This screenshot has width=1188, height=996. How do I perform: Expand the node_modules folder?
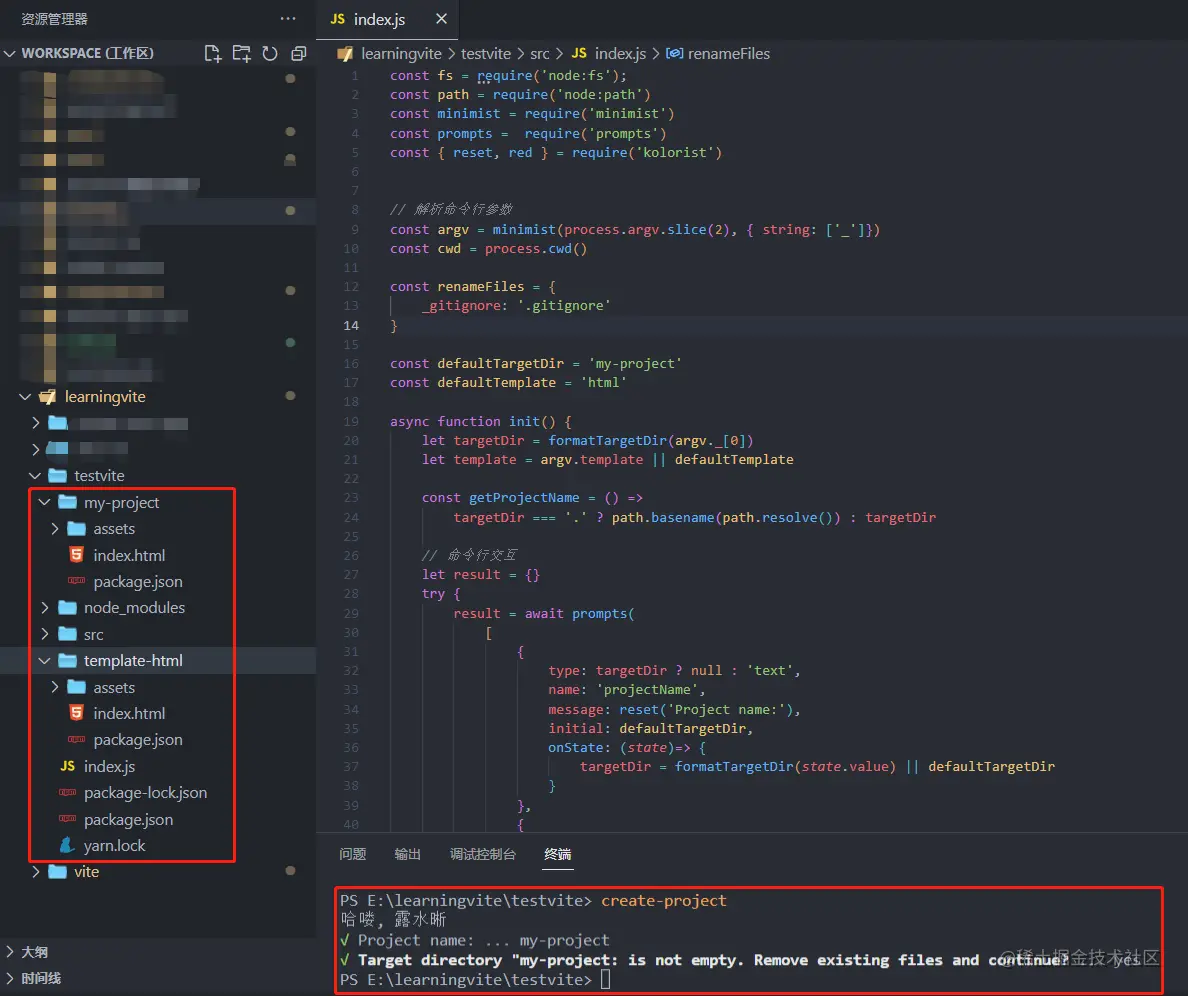[x=45, y=607]
